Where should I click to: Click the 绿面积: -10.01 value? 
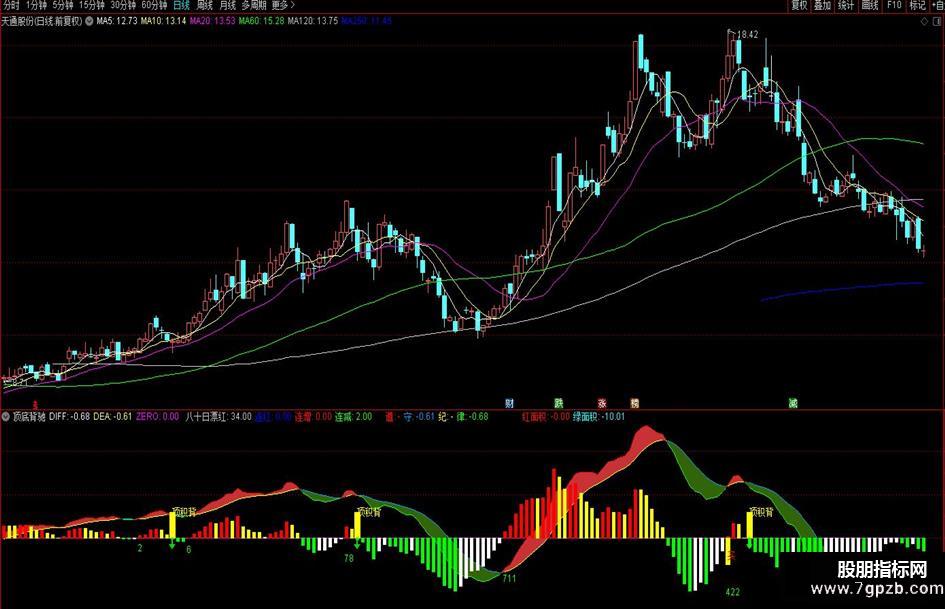click(x=598, y=417)
